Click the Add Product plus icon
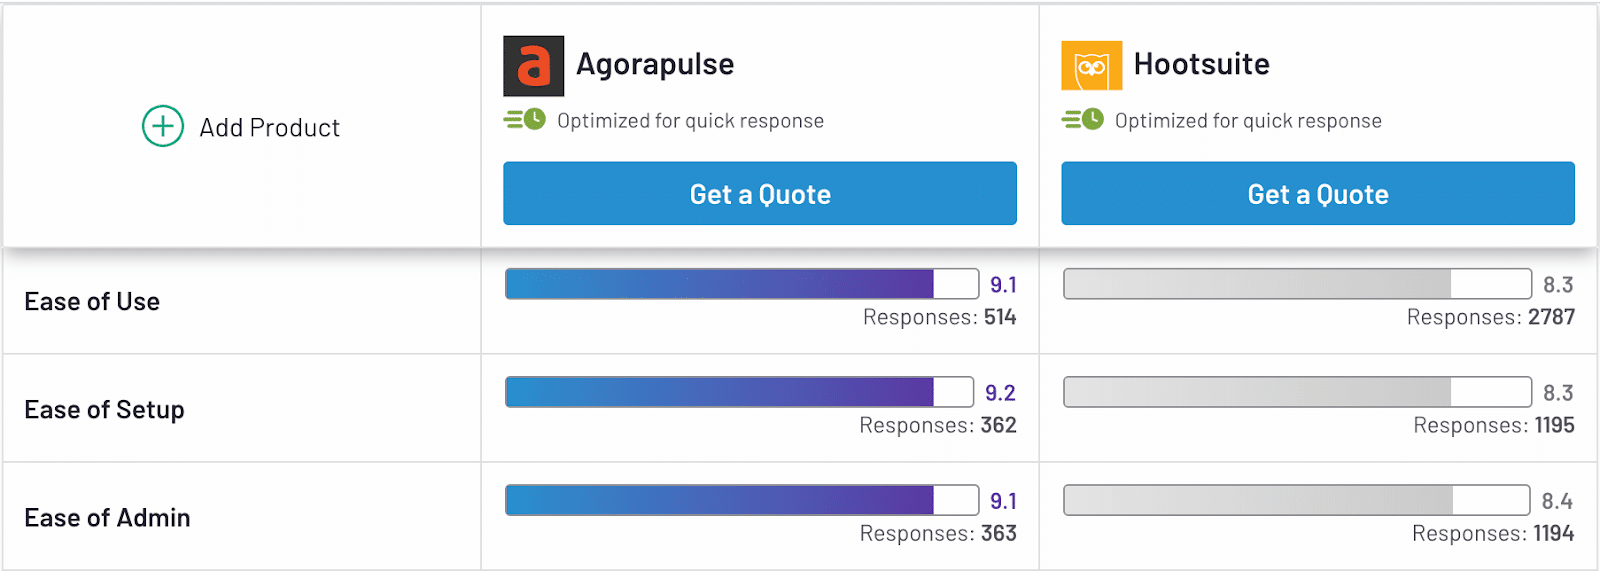This screenshot has height=571, width=1600. click(162, 127)
